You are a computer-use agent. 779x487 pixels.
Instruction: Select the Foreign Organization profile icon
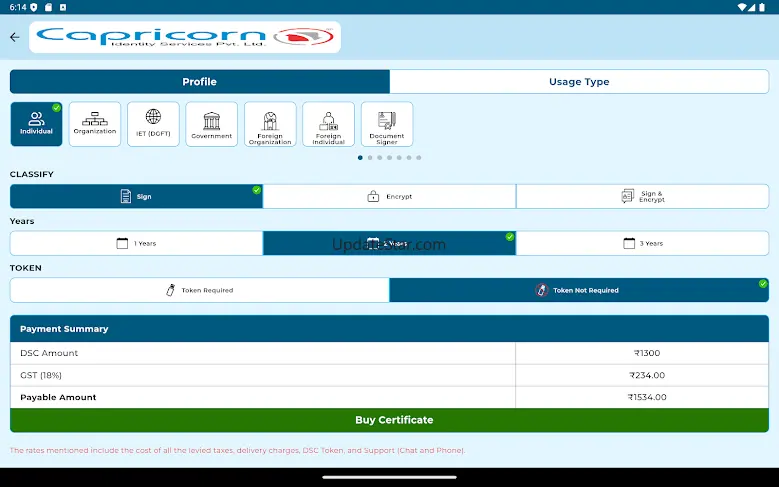[270, 124]
